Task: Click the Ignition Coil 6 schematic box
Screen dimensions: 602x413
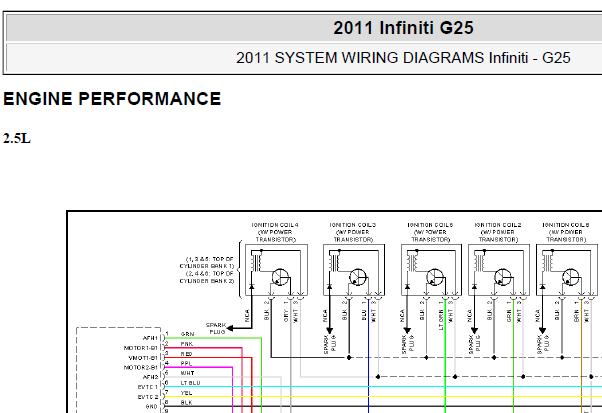Action: (567, 270)
